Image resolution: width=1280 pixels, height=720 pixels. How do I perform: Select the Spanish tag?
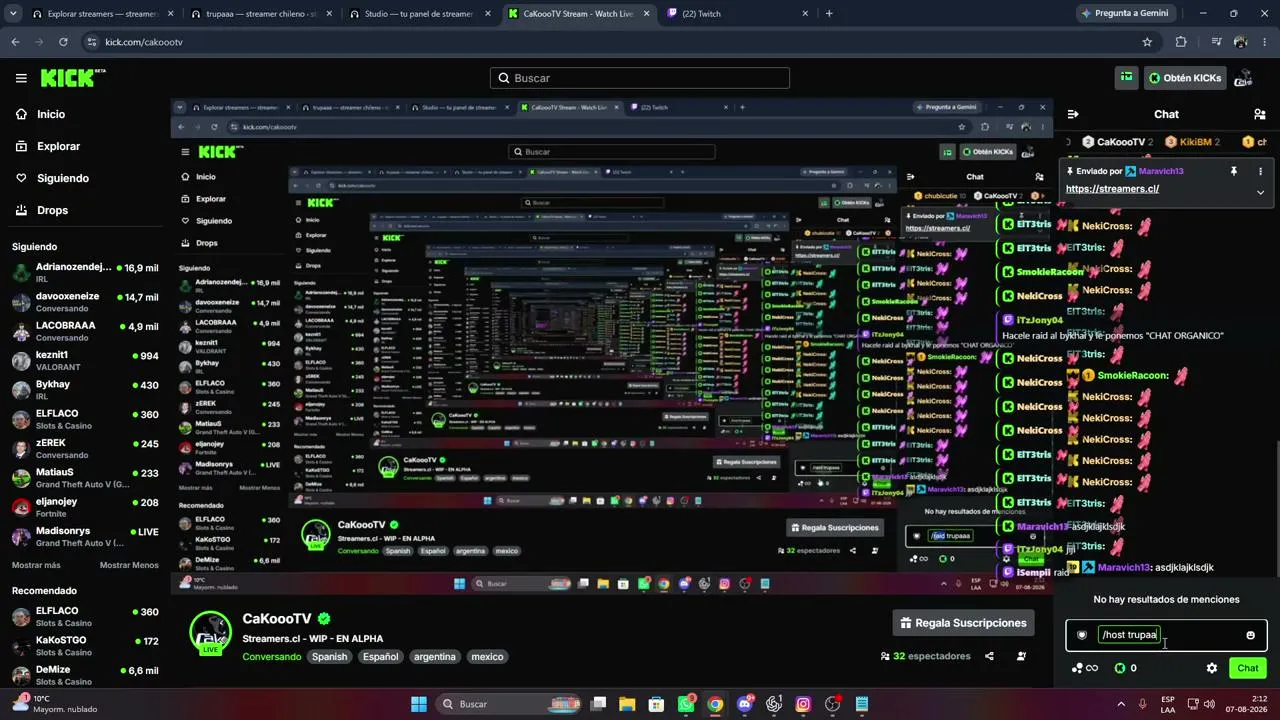click(329, 657)
